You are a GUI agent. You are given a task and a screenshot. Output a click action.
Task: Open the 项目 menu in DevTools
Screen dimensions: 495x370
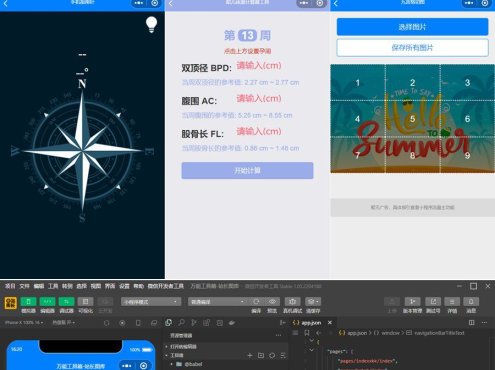10,286
